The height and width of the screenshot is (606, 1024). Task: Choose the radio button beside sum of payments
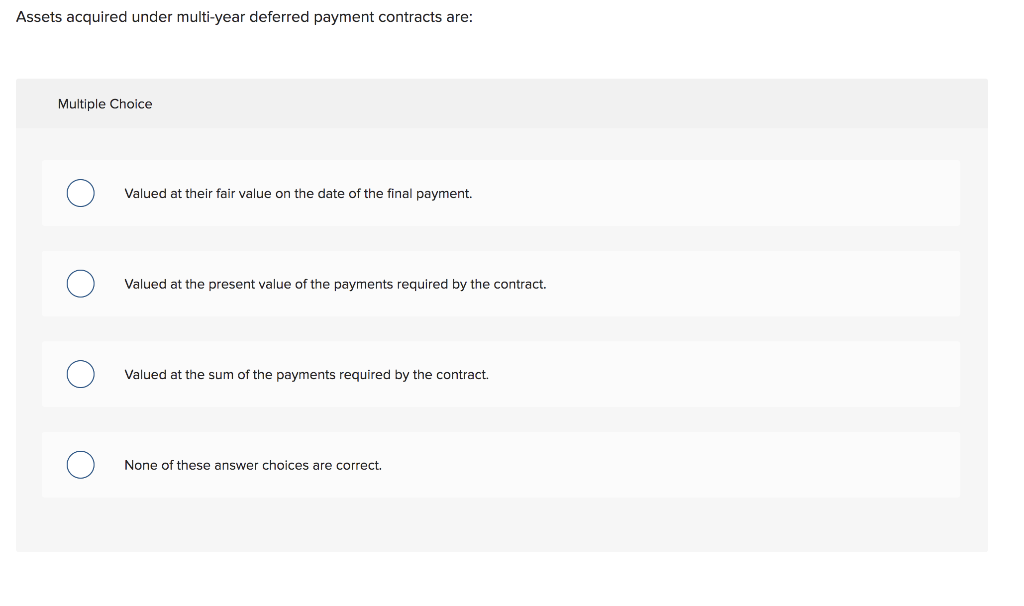point(80,374)
